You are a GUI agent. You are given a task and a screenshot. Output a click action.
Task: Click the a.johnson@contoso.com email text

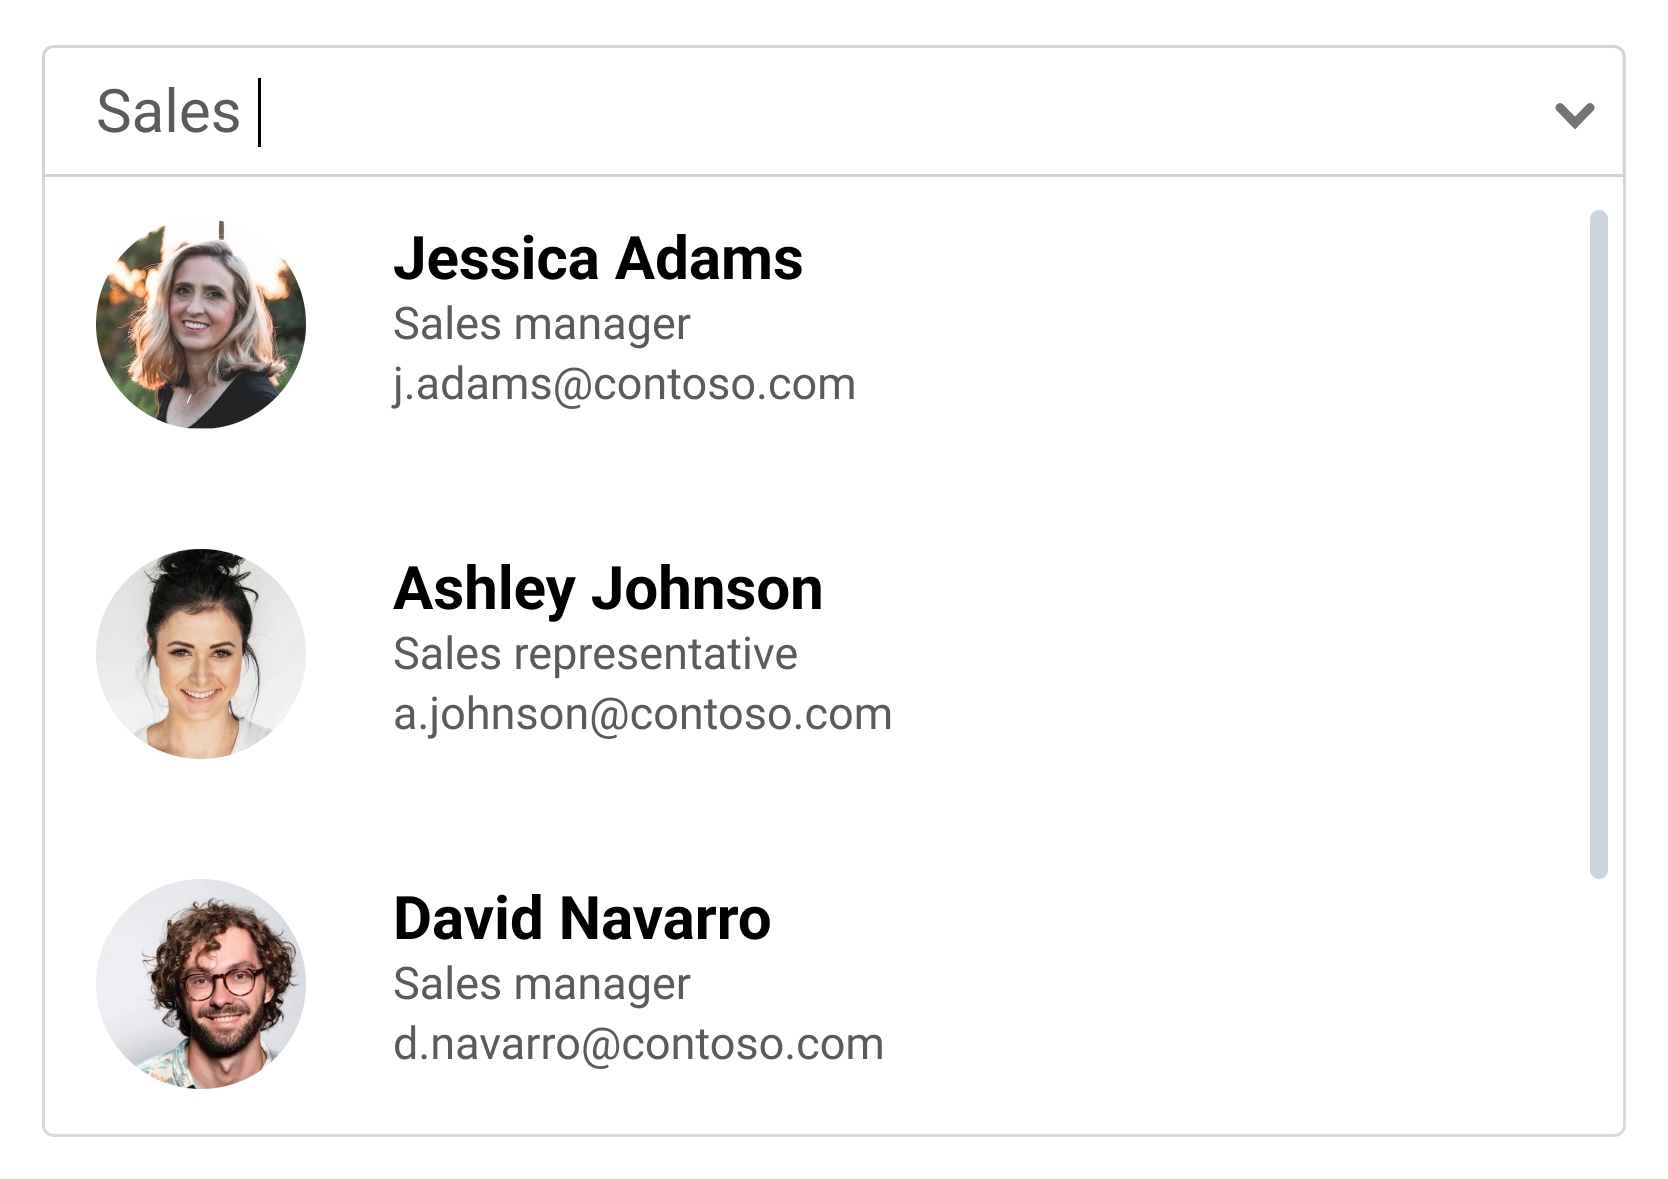coord(642,715)
